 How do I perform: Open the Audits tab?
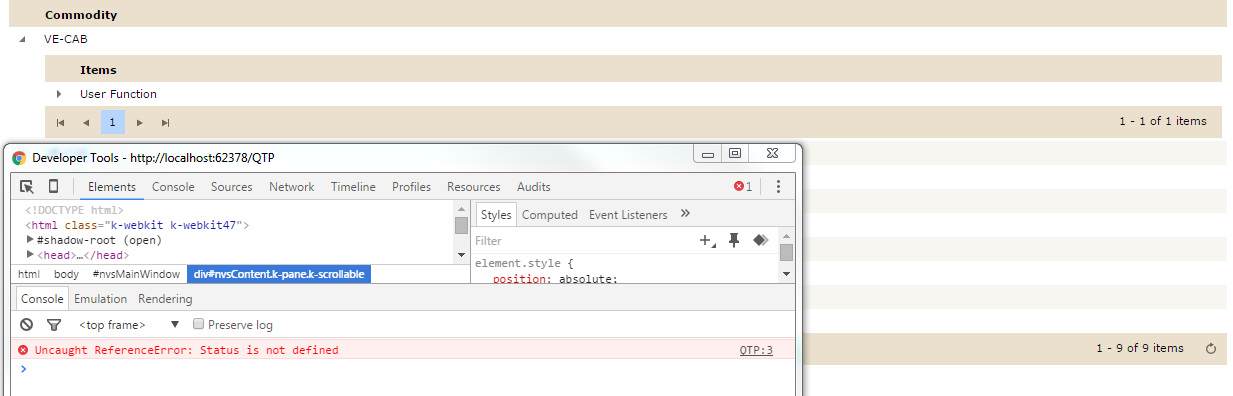pyautogui.click(x=534, y=187)
